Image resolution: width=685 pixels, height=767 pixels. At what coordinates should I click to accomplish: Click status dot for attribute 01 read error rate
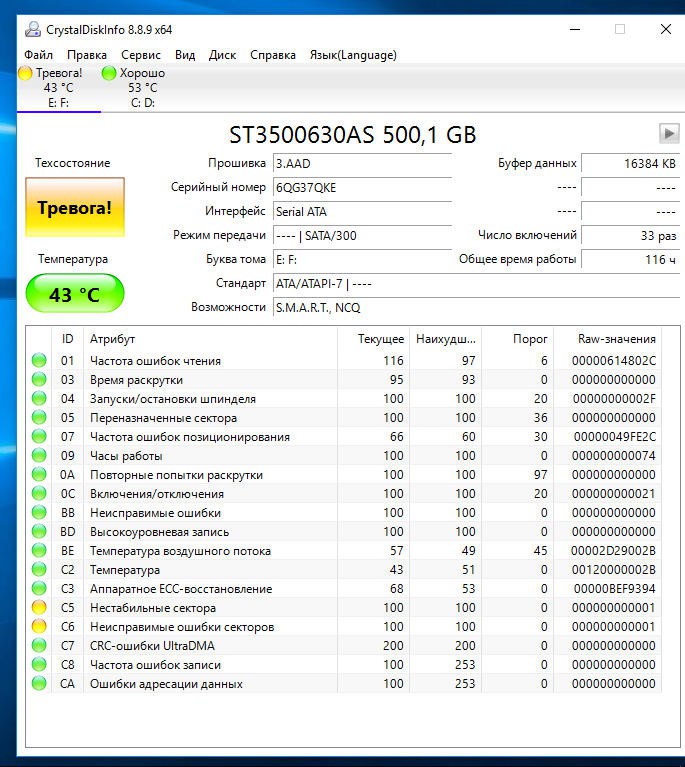(39, 361)
